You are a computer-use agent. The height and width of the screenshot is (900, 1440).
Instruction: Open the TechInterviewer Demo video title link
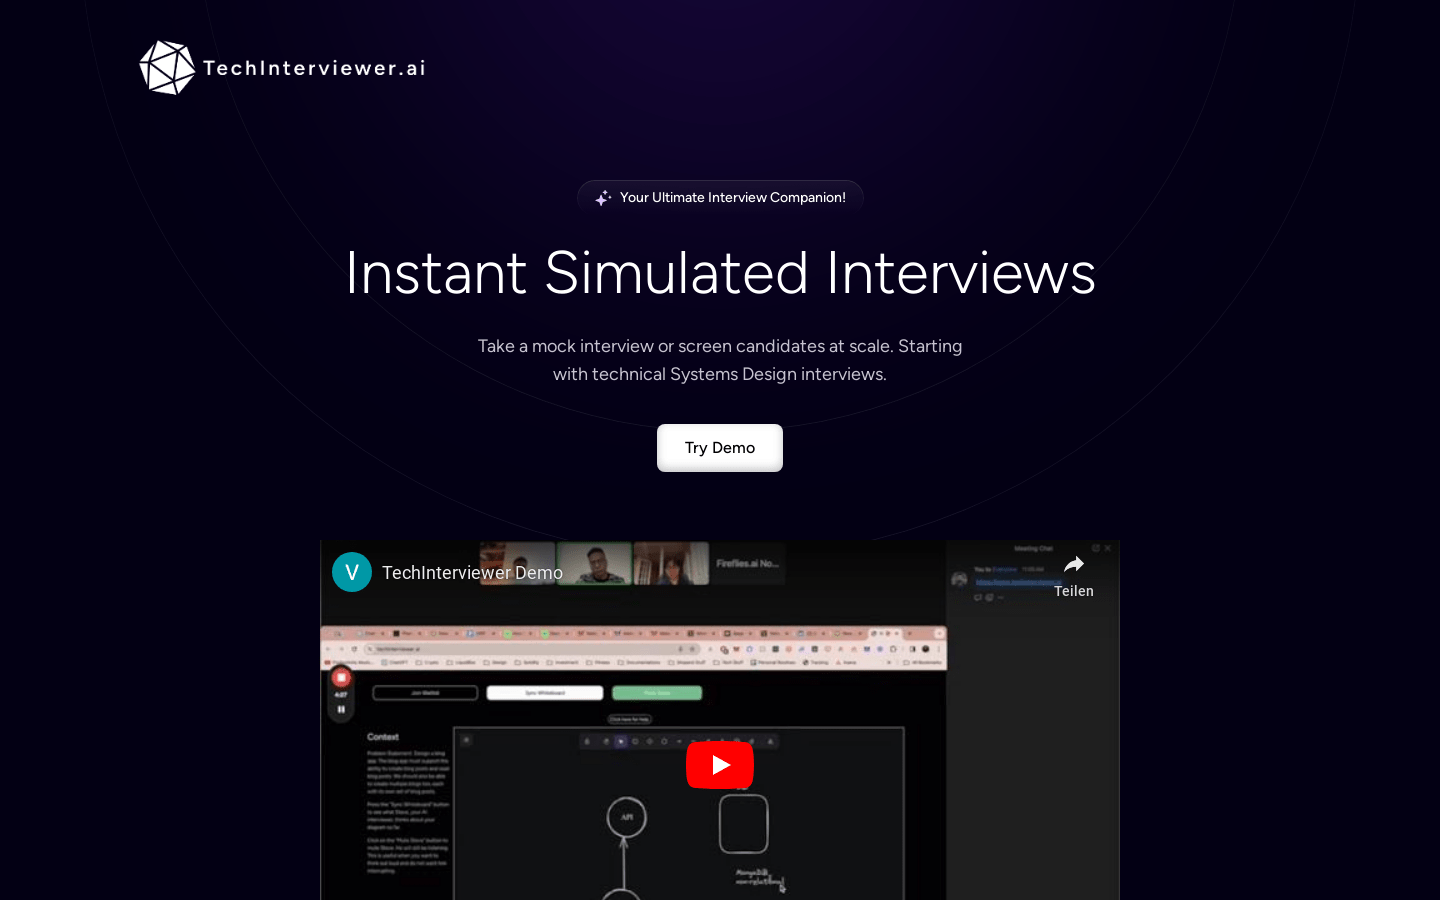click(472, 573)
